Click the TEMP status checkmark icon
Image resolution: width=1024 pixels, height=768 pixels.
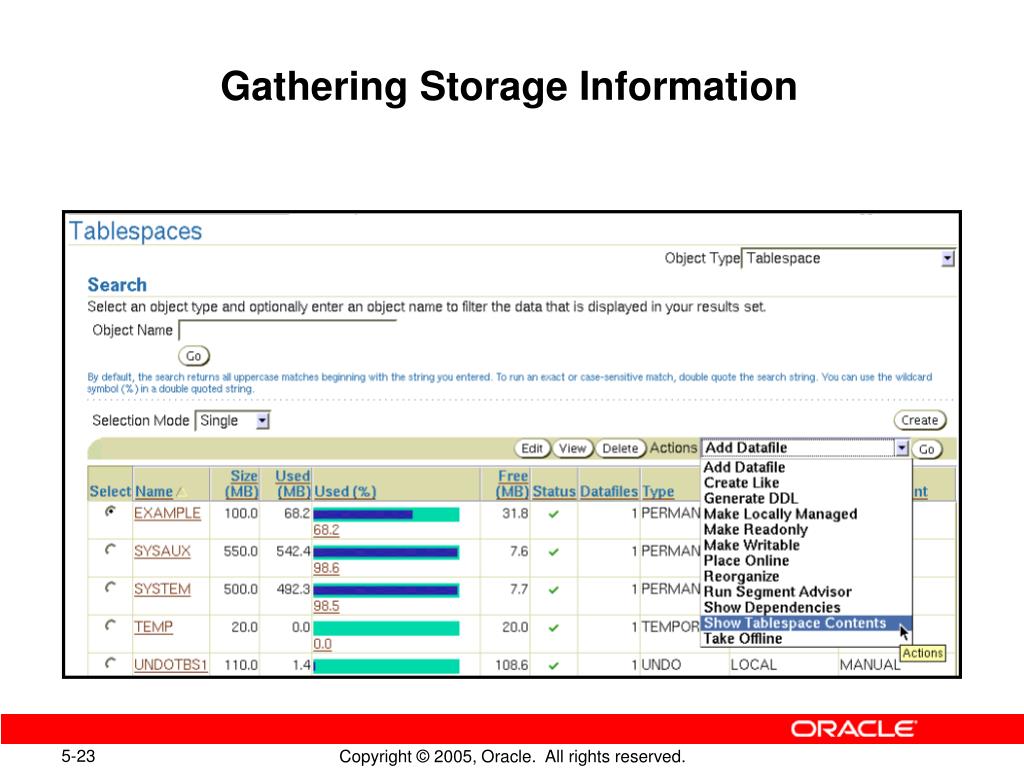pyautogui.click(x=554, y=628)
